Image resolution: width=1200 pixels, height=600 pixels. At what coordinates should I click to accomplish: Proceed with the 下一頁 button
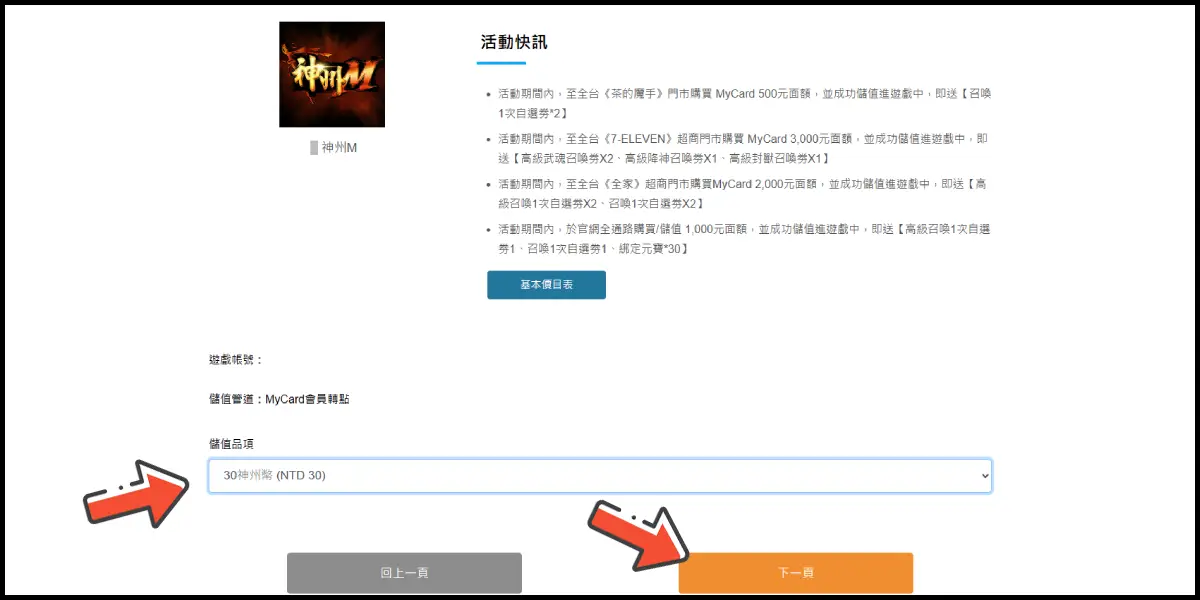tap(796, 573)
